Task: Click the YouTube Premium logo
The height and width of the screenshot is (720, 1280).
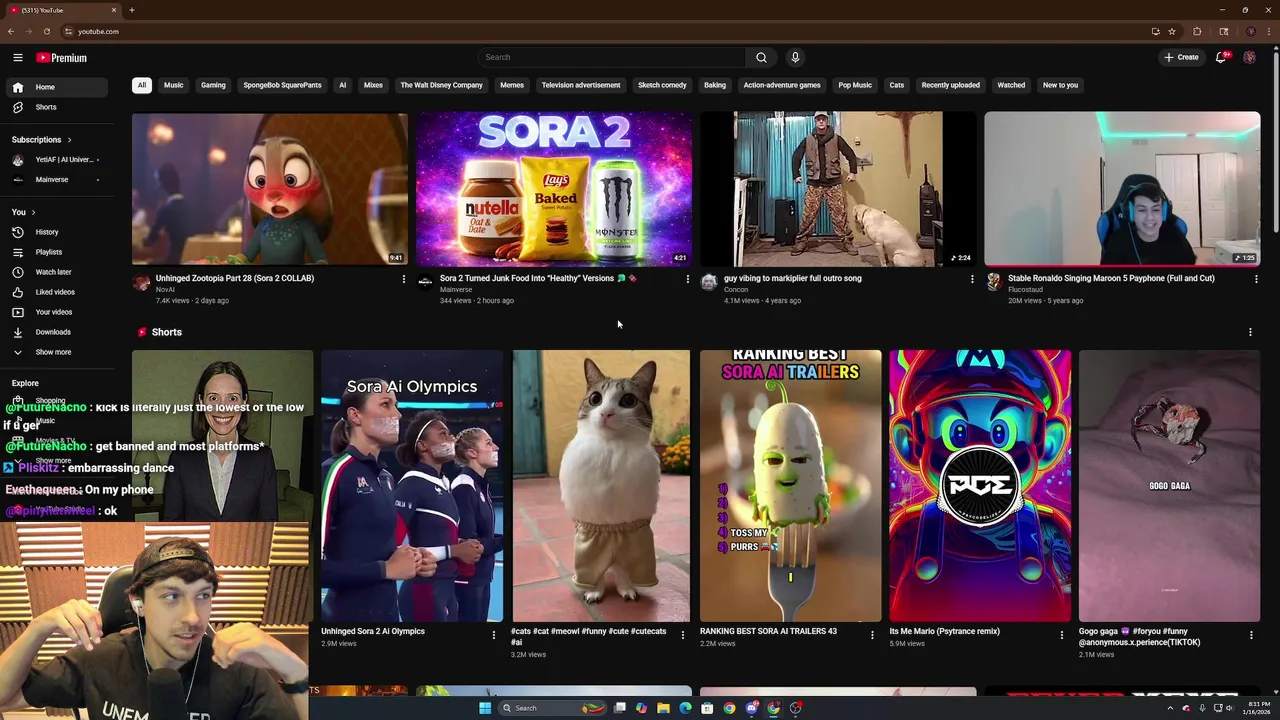Action: pos(62,58)
